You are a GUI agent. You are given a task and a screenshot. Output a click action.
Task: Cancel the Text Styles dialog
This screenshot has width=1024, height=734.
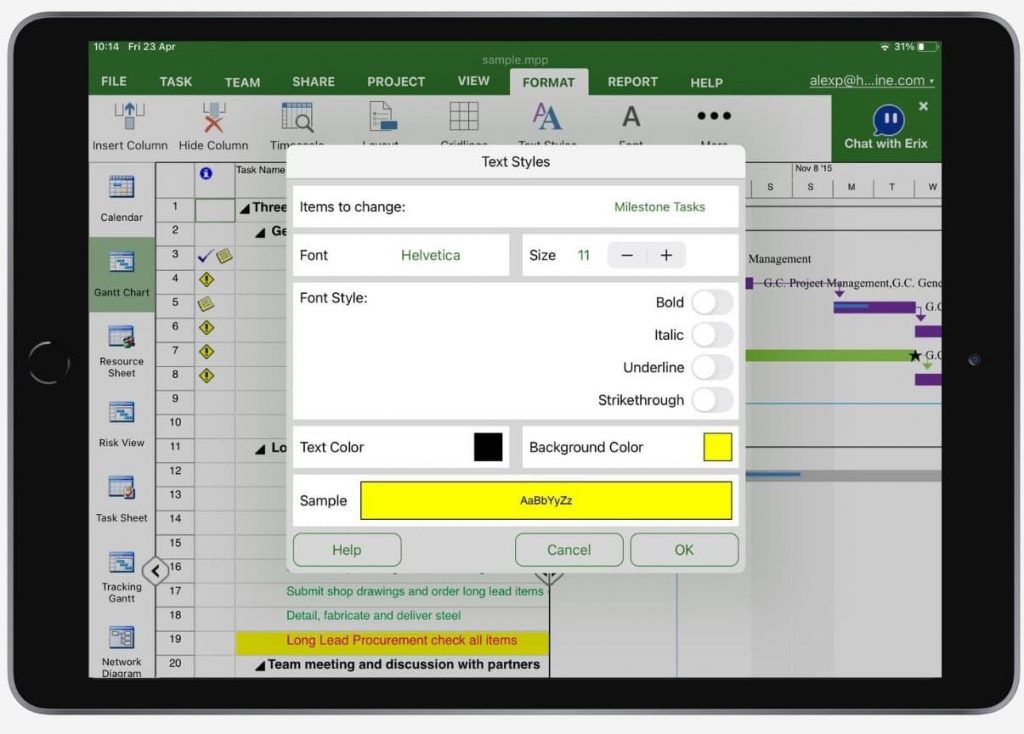568,549
